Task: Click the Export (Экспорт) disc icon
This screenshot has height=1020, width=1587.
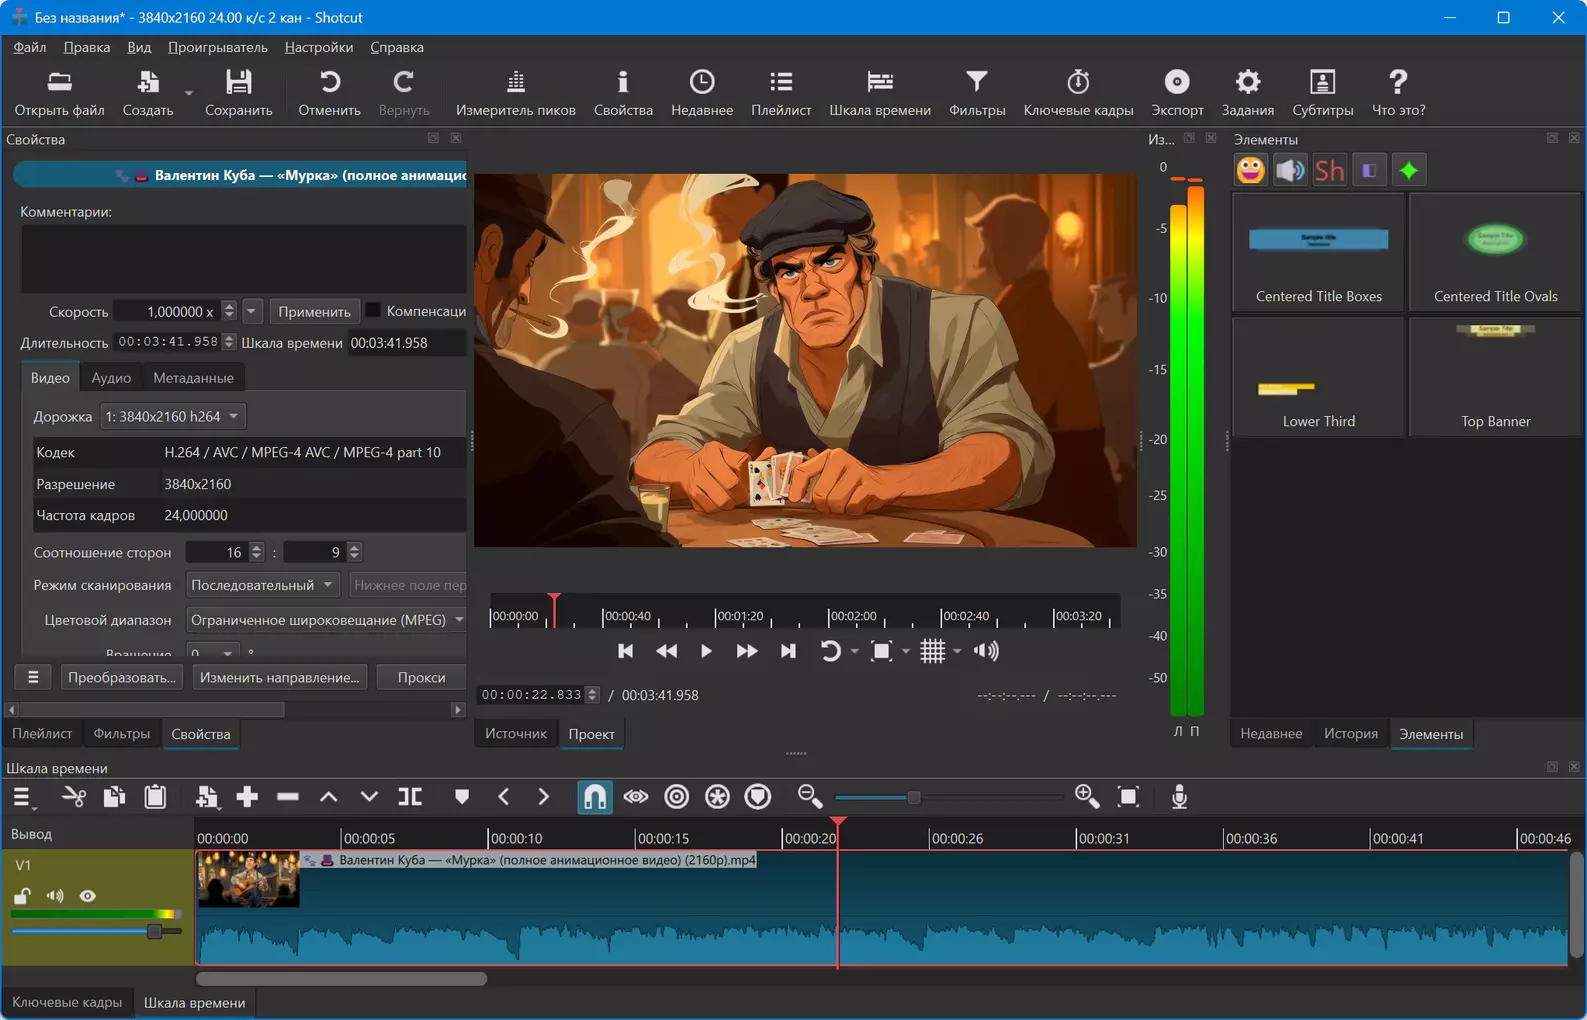Action: pos(1177,94)
